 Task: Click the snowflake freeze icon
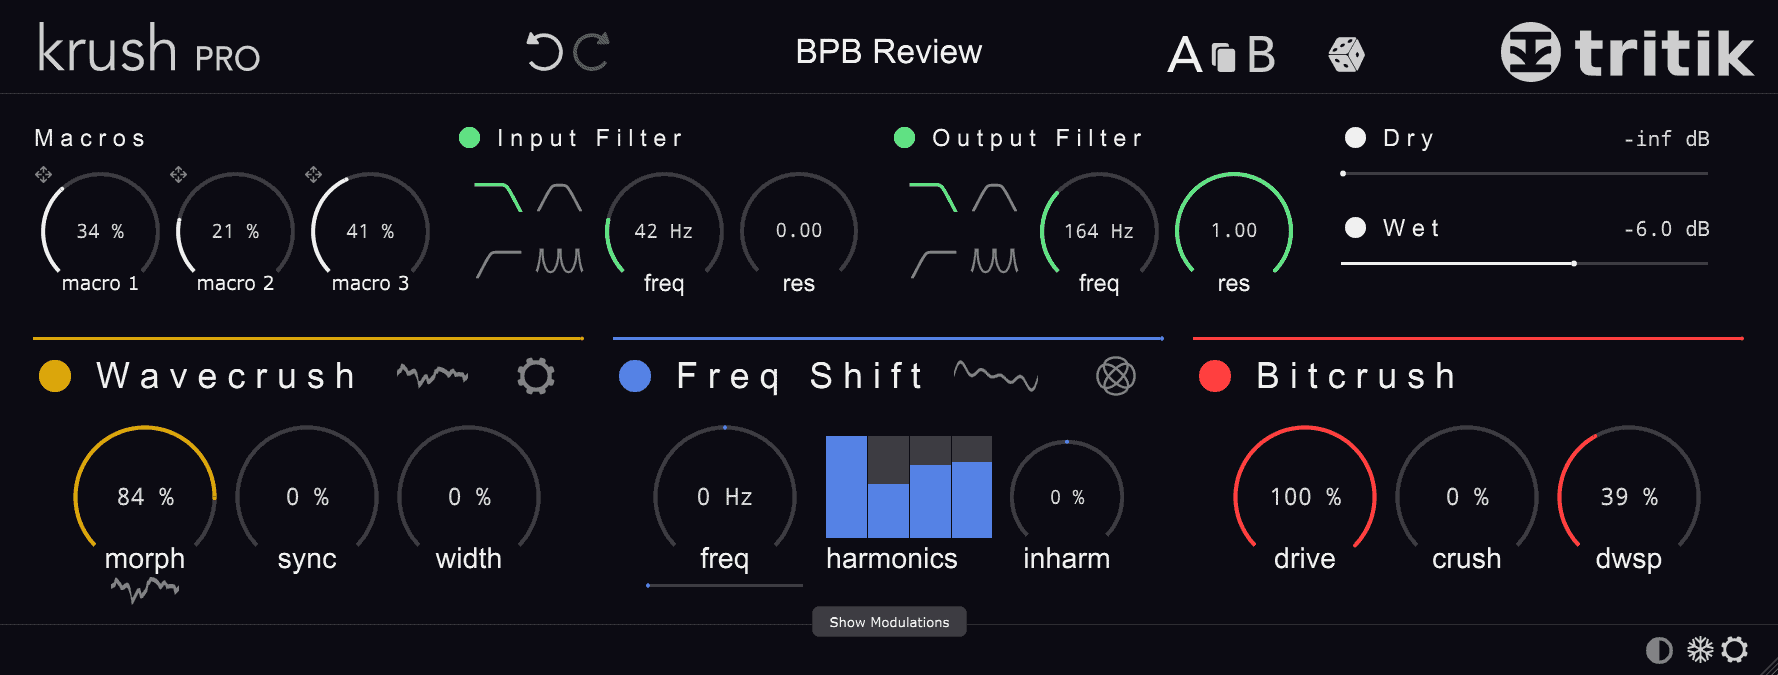[1700, 650]
